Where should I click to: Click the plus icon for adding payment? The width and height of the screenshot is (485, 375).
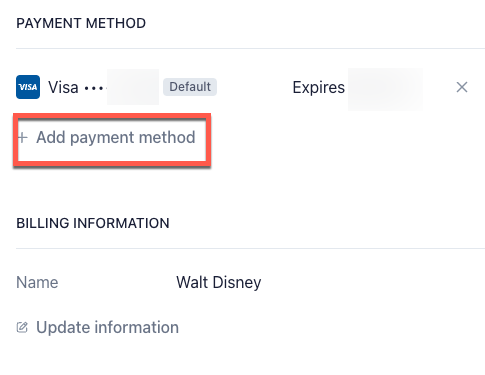(22, 137)
